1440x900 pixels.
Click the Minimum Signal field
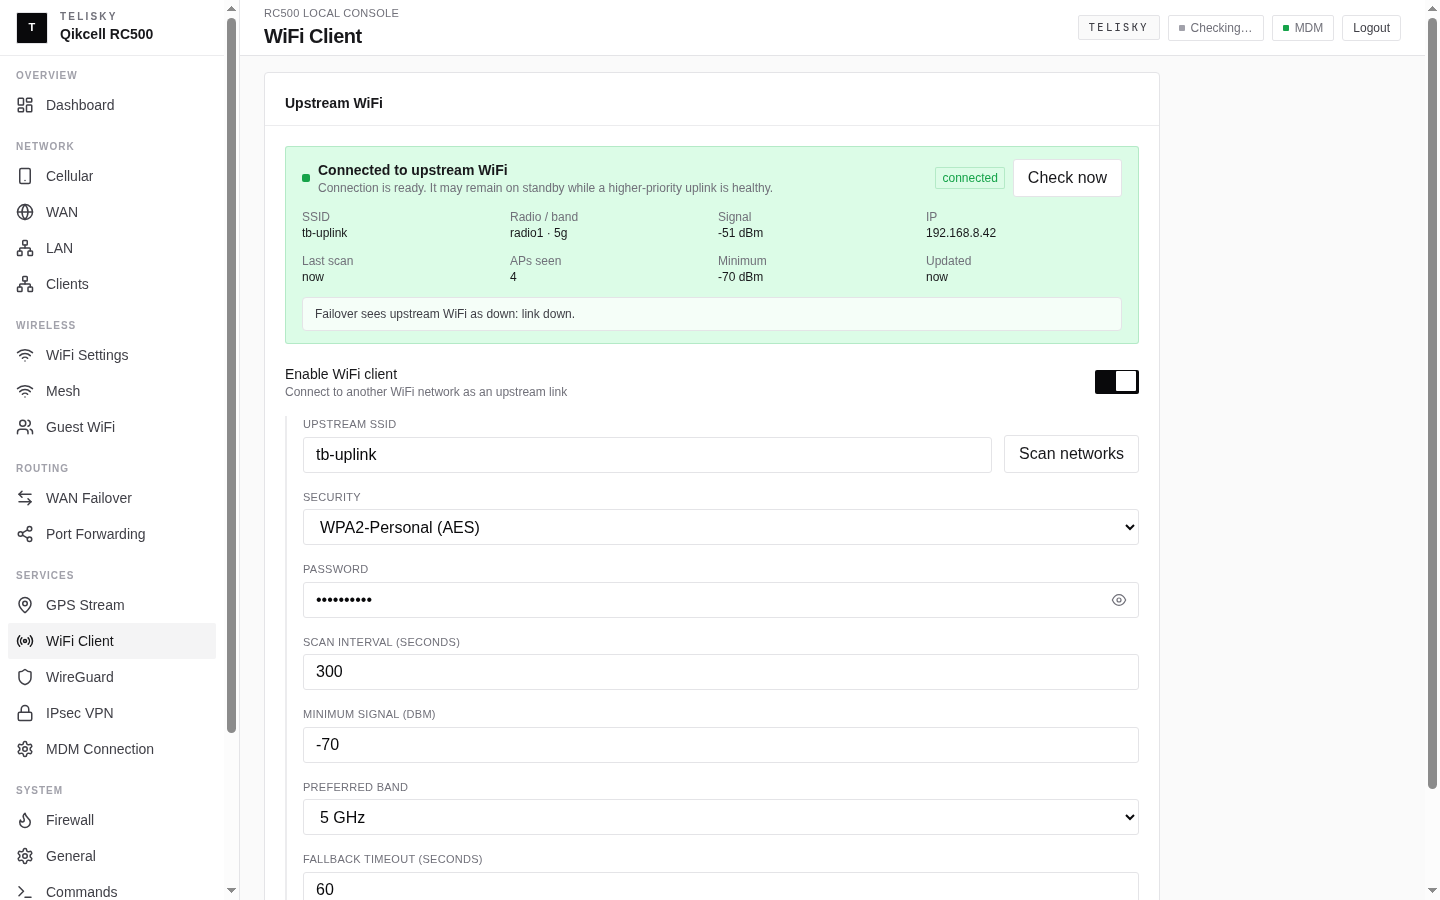(x=721, y=745)
